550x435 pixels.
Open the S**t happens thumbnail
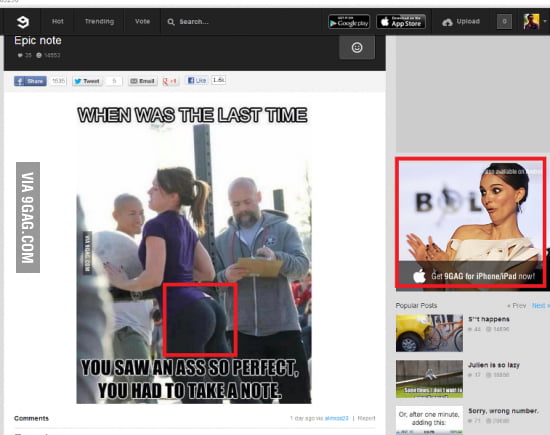point(429,333)
